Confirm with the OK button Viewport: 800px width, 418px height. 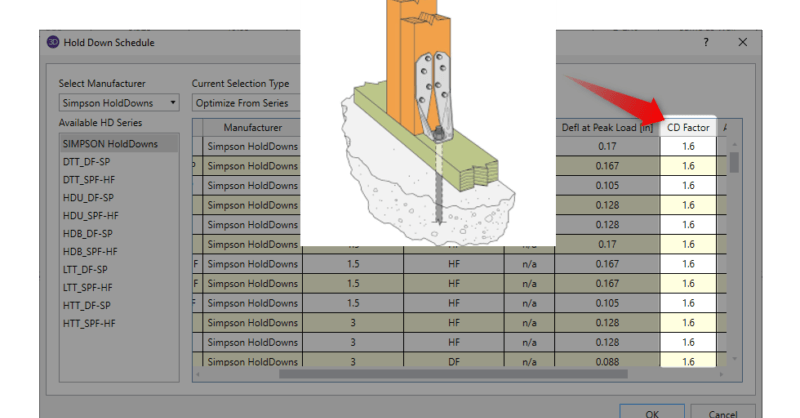pos(652,412)
